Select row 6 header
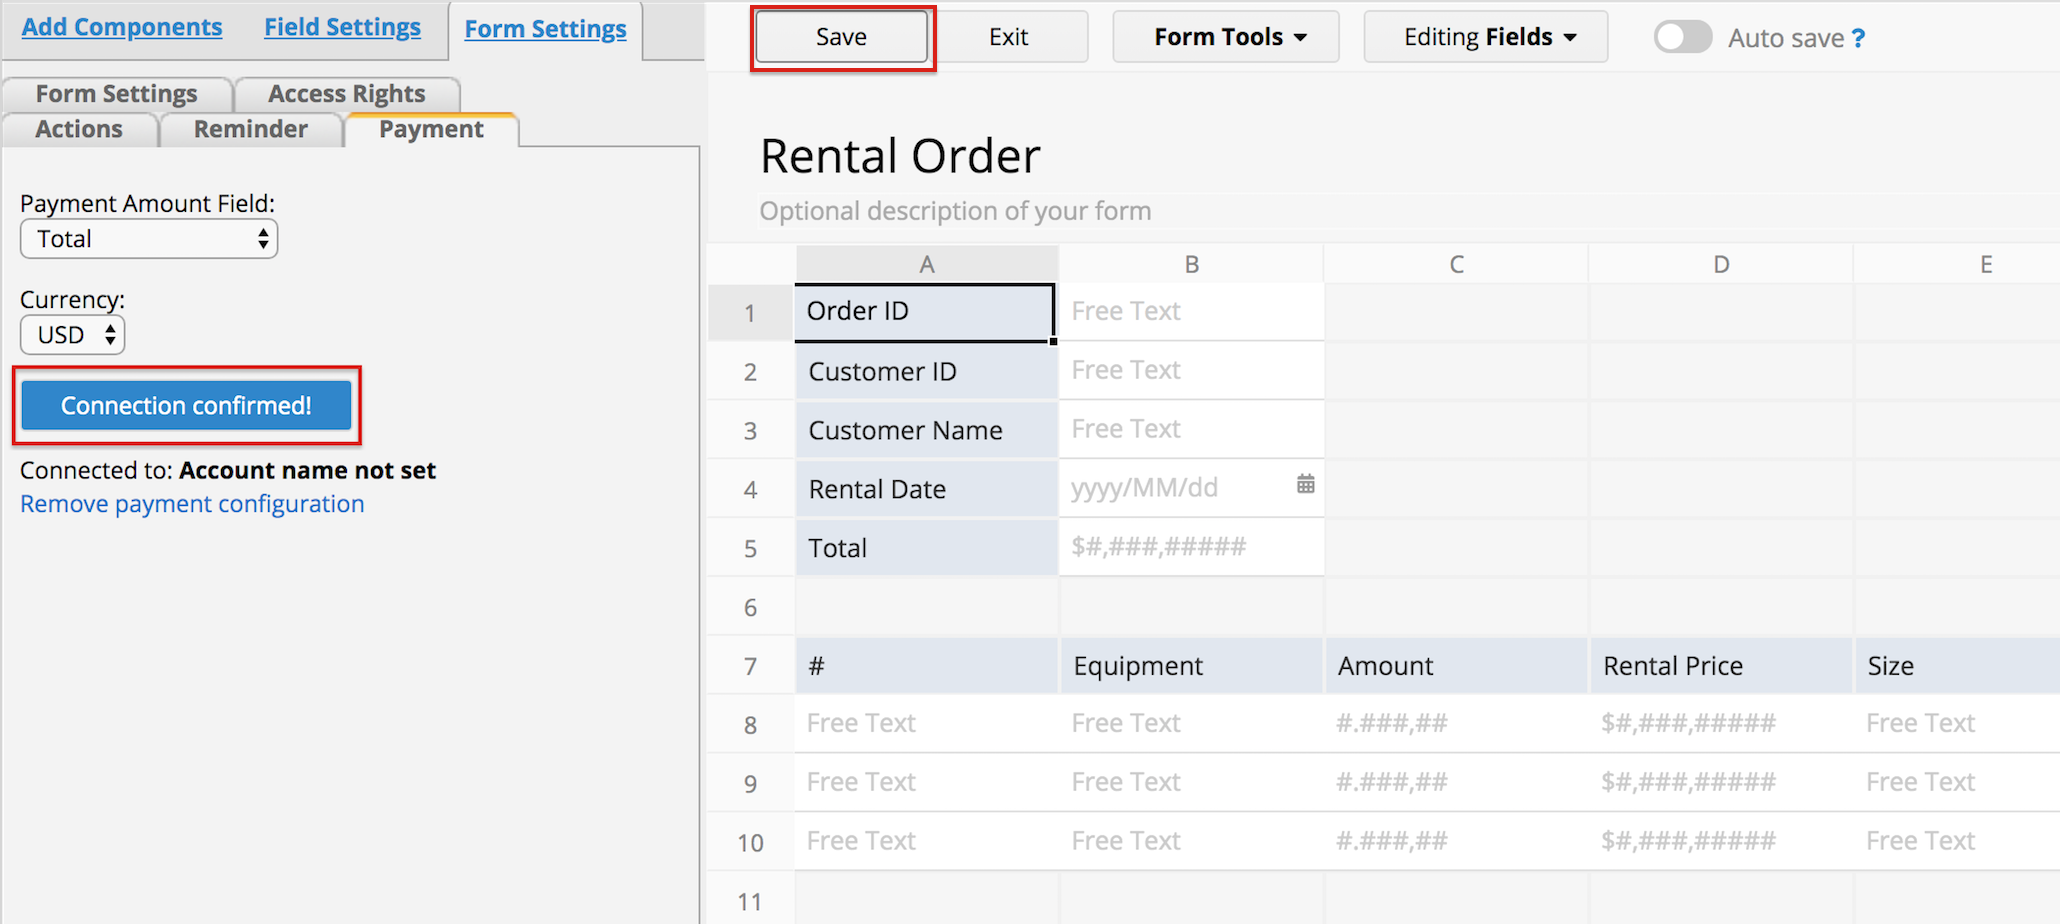This screenshot has width=2060, height=924. pyautogui.click(x=751, y=608)
